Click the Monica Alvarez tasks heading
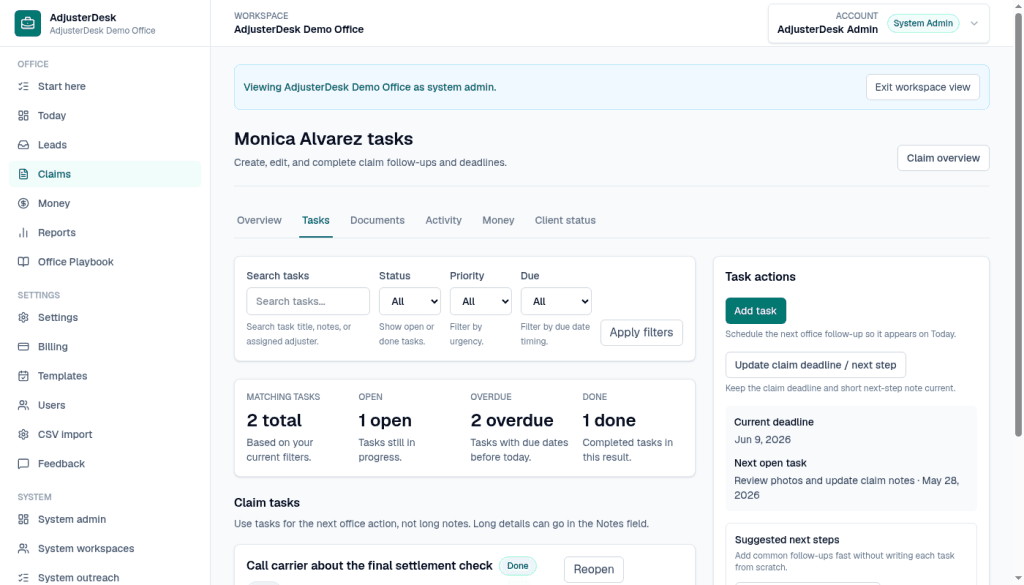 [x=323, y=139]
